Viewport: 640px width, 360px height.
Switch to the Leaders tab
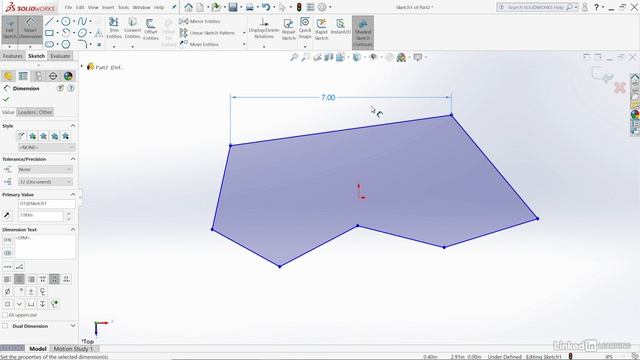pos(27,112)
